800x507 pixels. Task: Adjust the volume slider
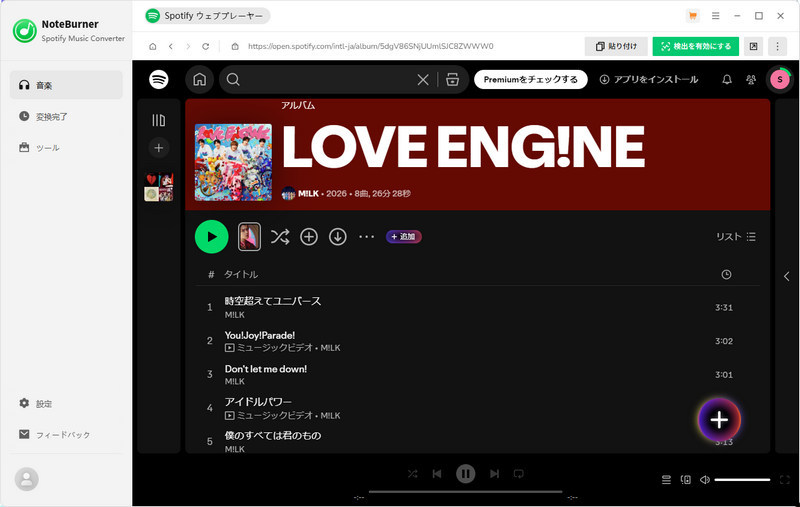coord(742,479)
